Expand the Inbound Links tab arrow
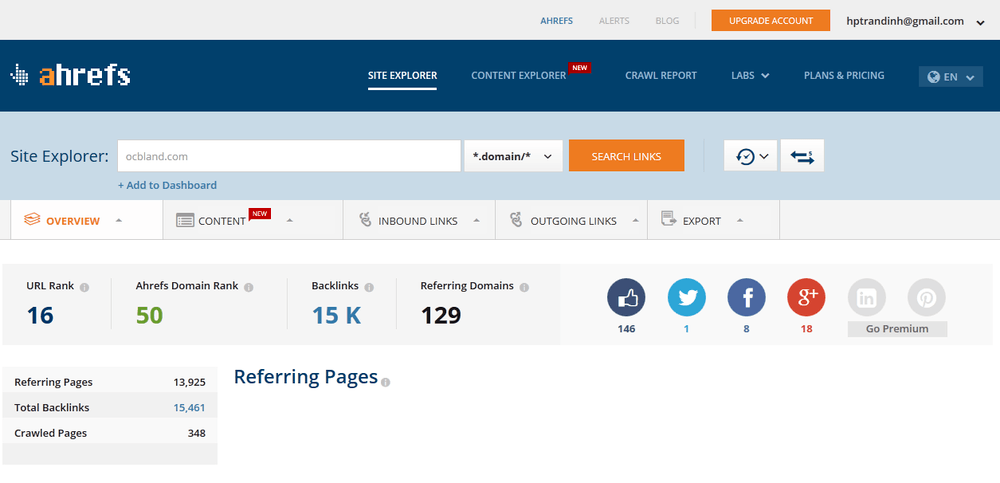Screen dimensions: 1000x483 tap(476, 220)
